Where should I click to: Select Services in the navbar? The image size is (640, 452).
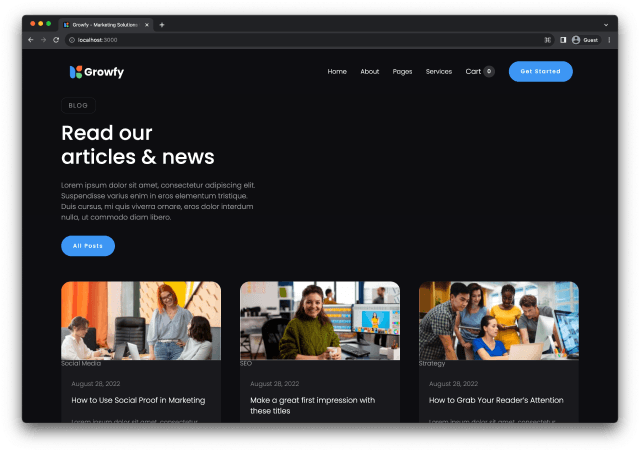point(439,72)
